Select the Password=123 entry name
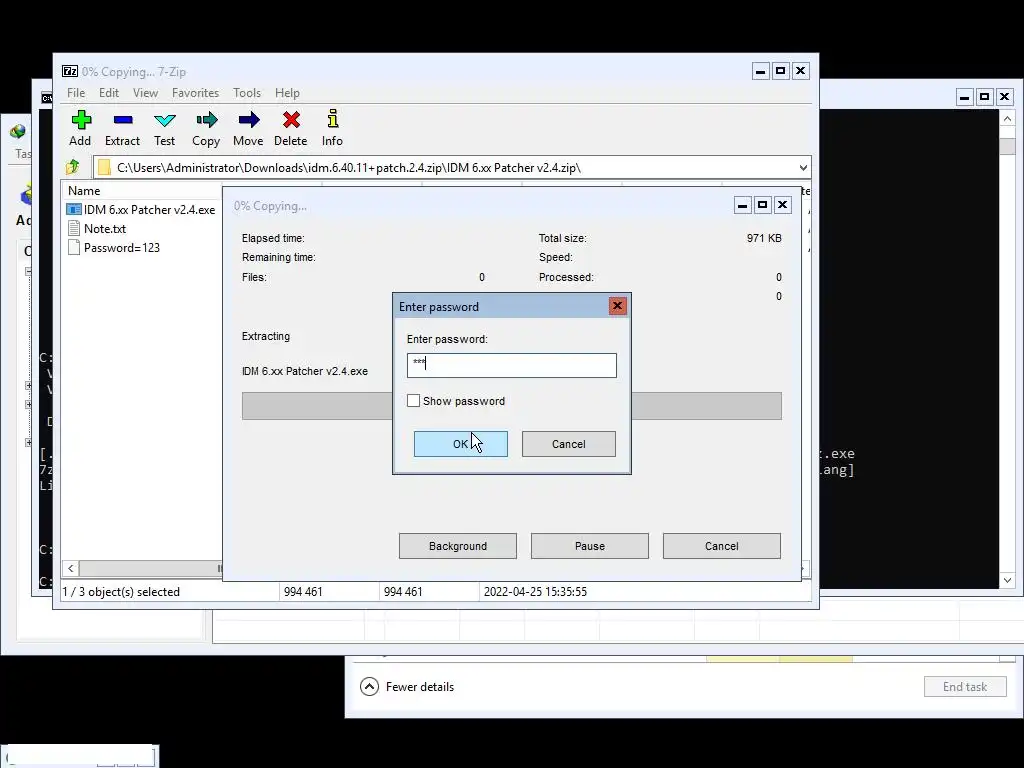Image resolution: width=1024 pixels, height=768 pixels. (122, 248)
